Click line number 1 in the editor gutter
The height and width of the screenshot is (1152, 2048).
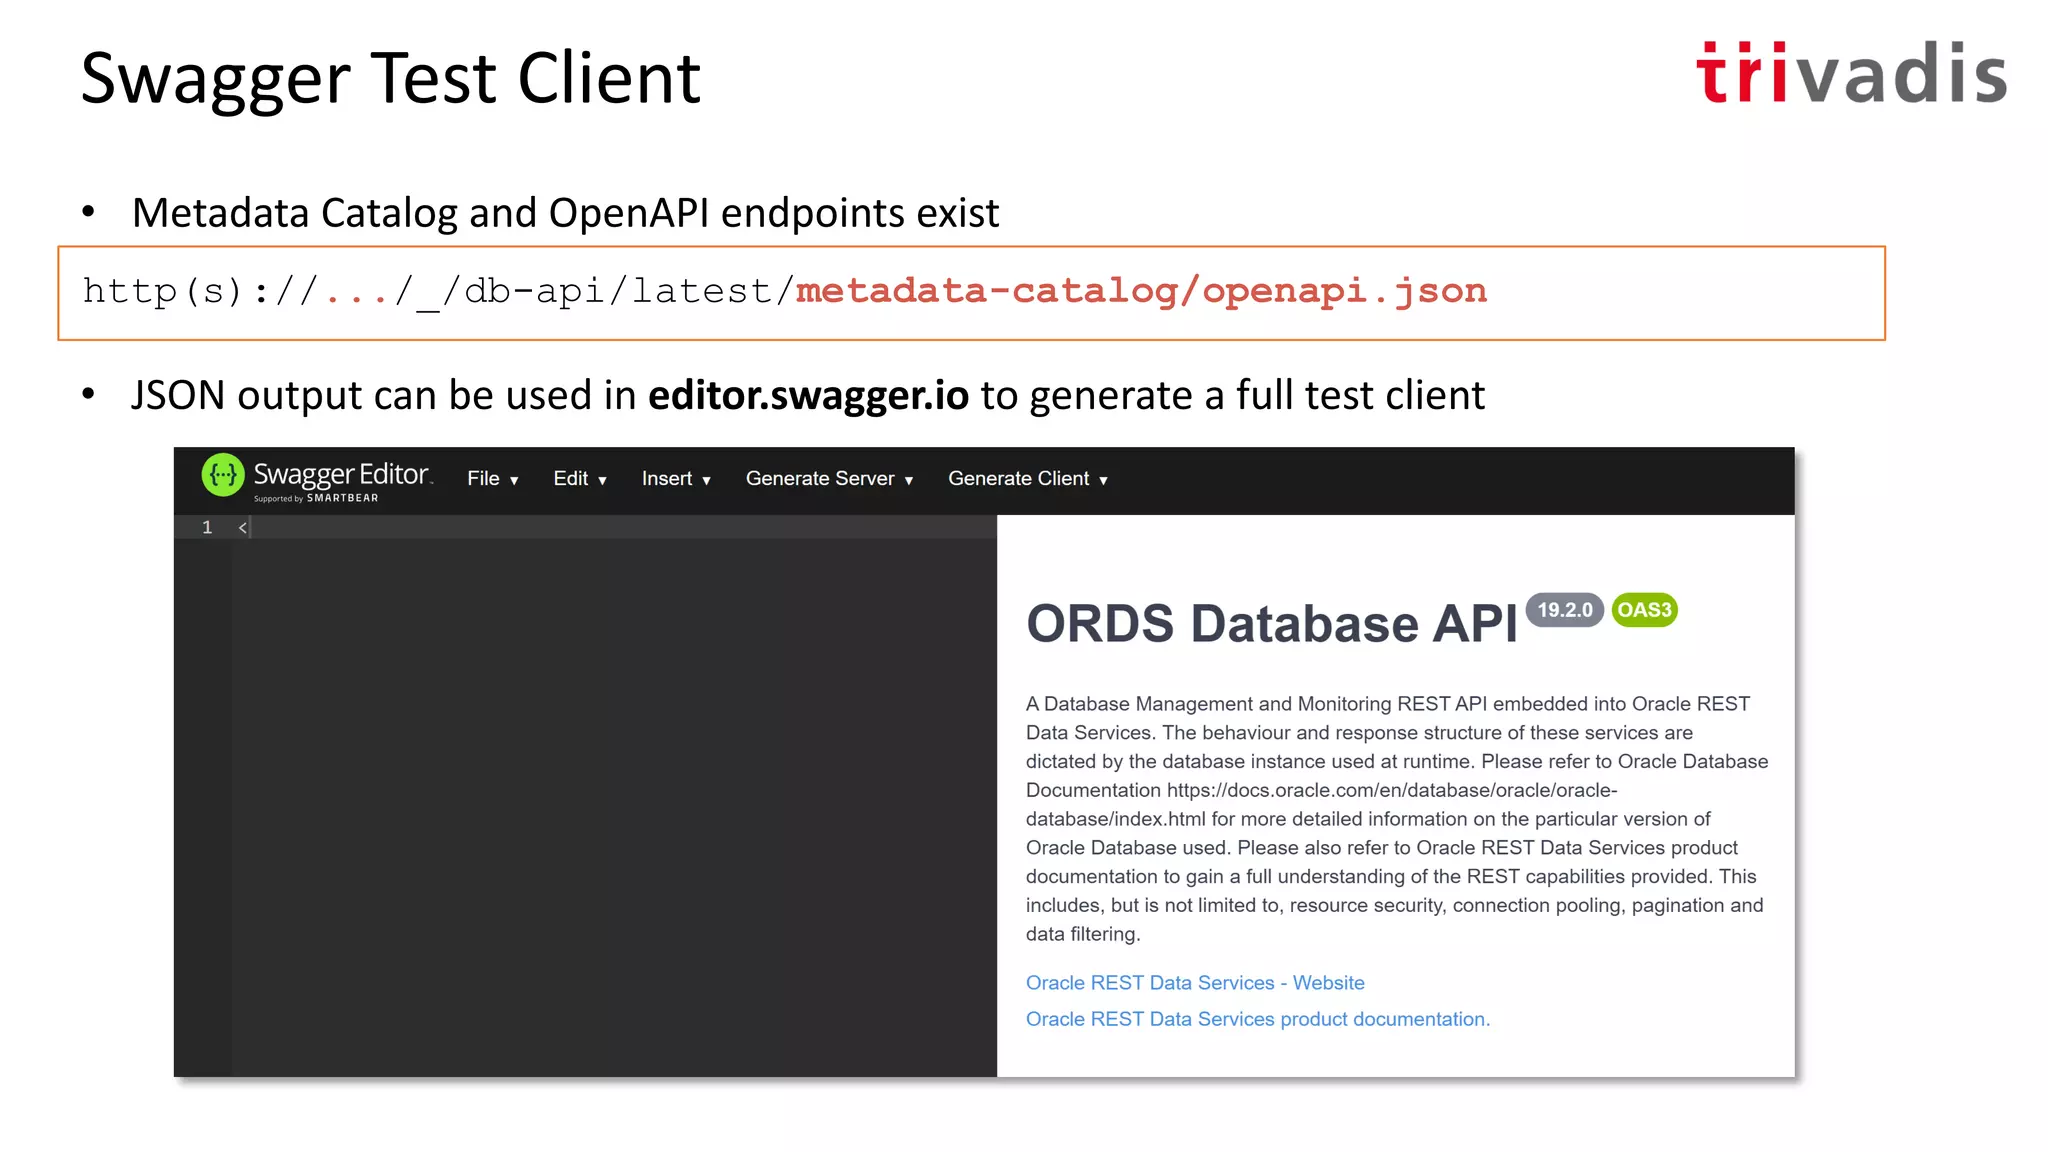coord(207,527)
